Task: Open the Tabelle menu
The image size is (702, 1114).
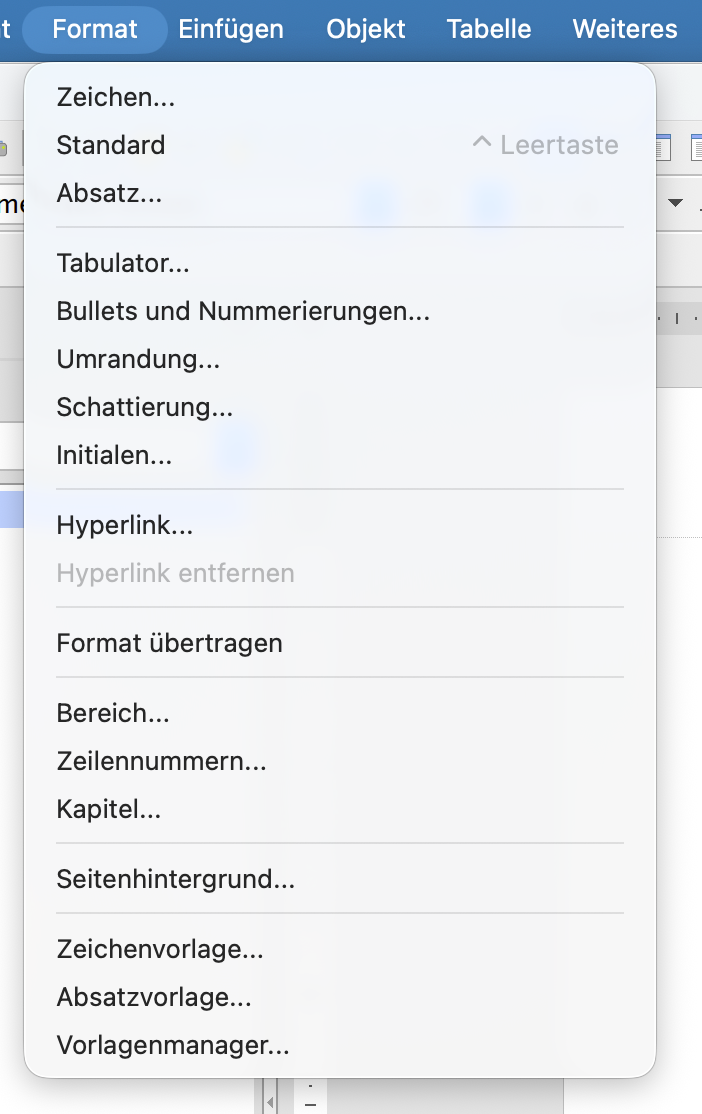Action: [x=488, y=29]
